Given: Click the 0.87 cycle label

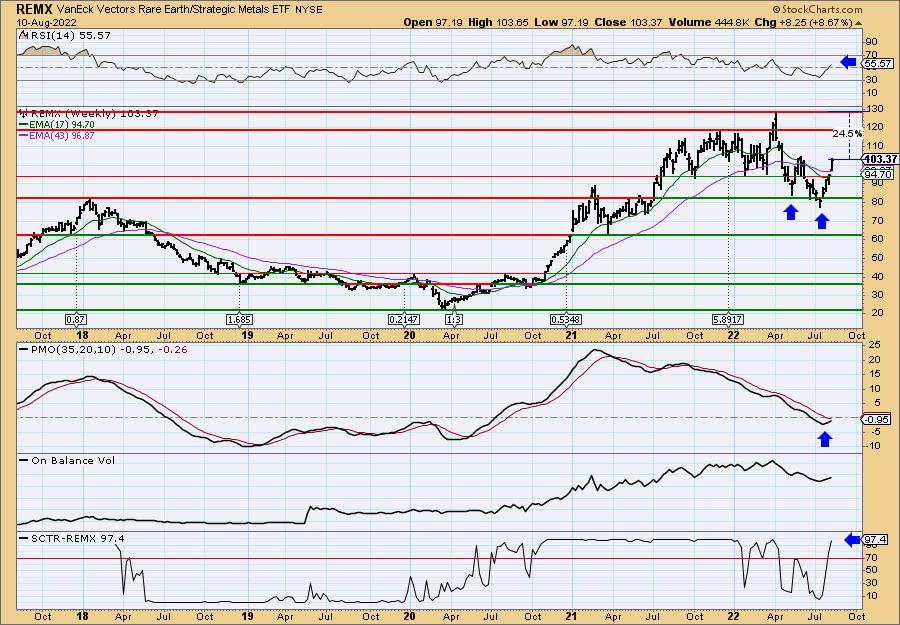Looking at the screenshot, I should tap(76, 319).
